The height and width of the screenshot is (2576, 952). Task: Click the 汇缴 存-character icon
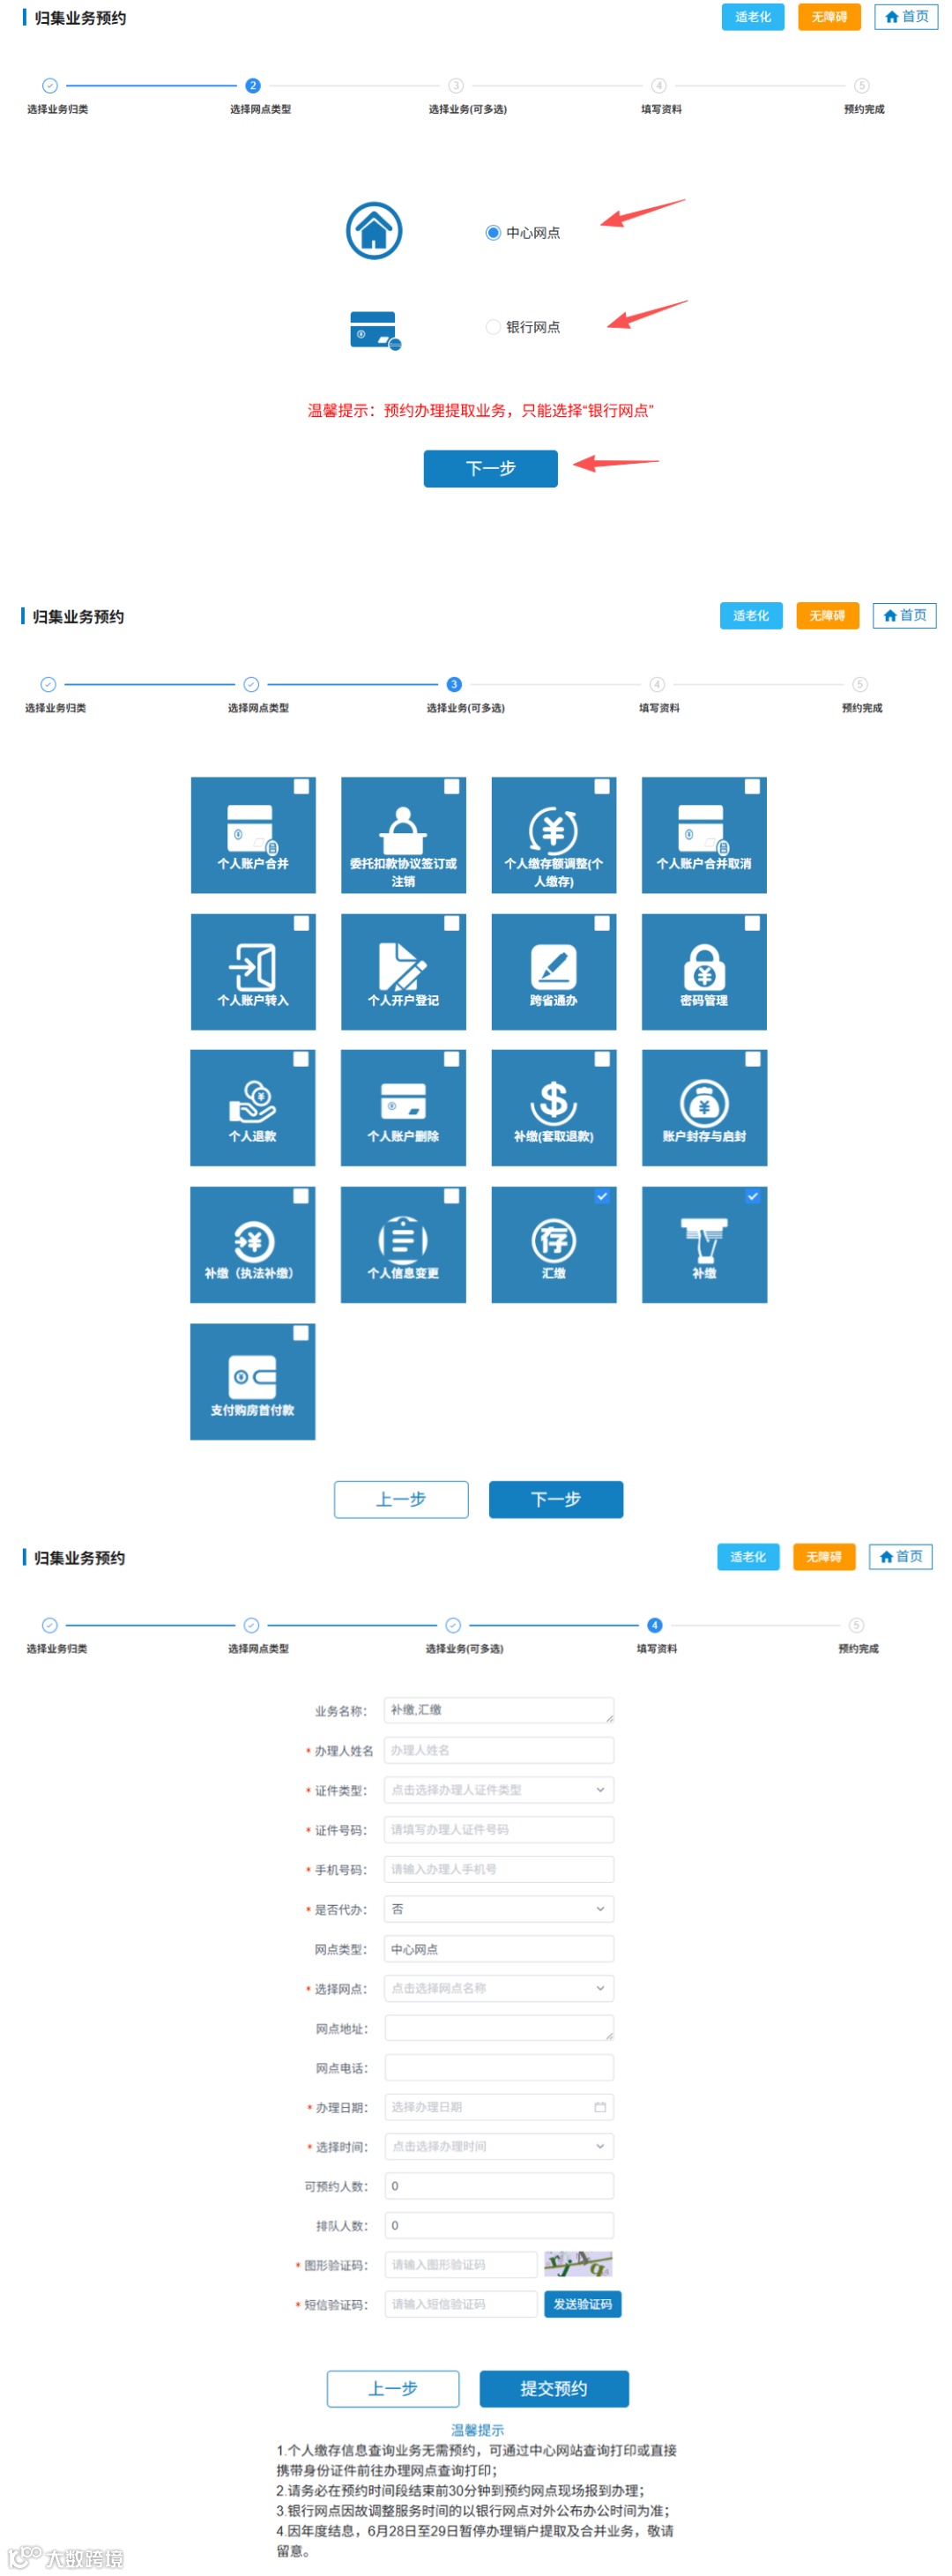(553, 1240)
